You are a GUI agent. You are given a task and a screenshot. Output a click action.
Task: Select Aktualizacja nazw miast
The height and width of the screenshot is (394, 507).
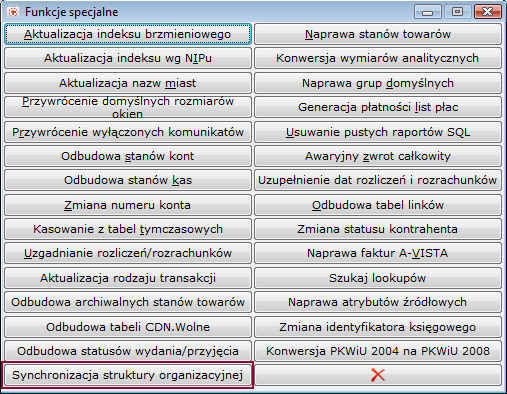click(x=128, y=83)
